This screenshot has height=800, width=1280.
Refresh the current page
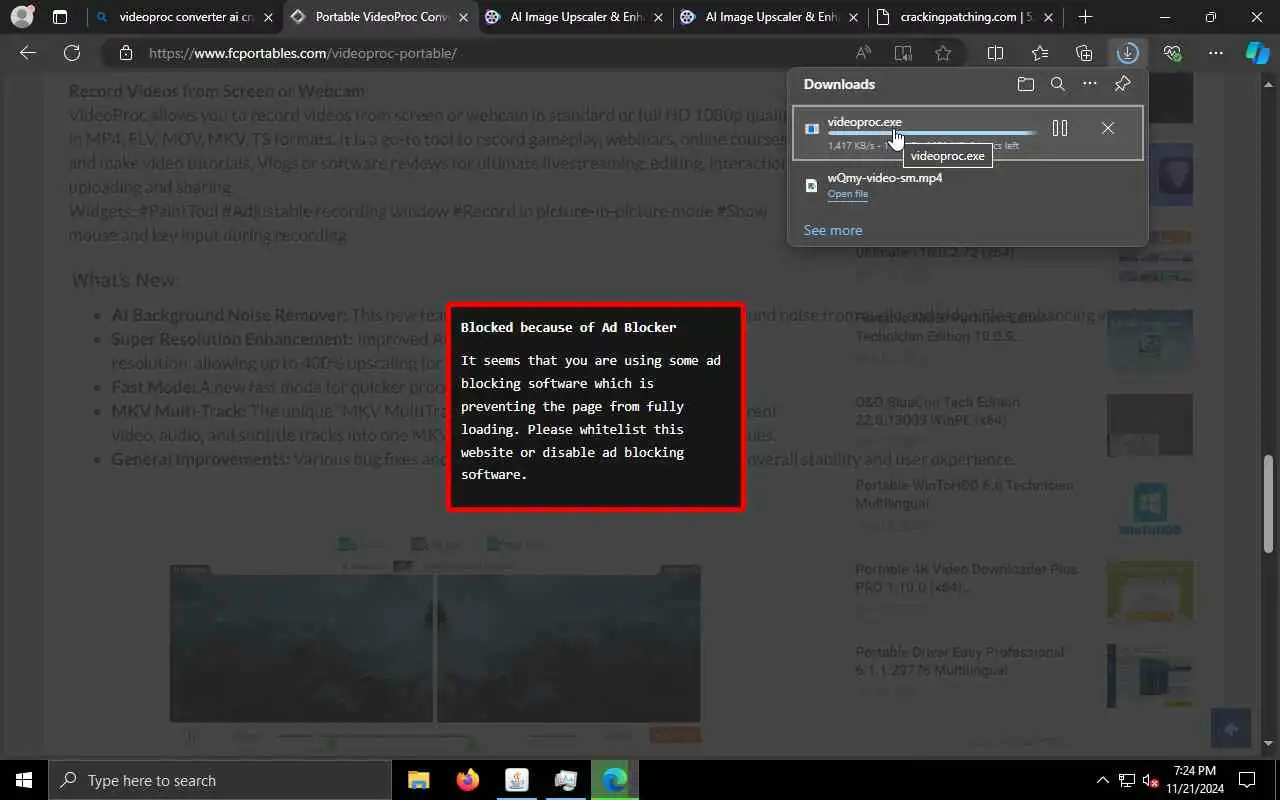click(72, 53)
